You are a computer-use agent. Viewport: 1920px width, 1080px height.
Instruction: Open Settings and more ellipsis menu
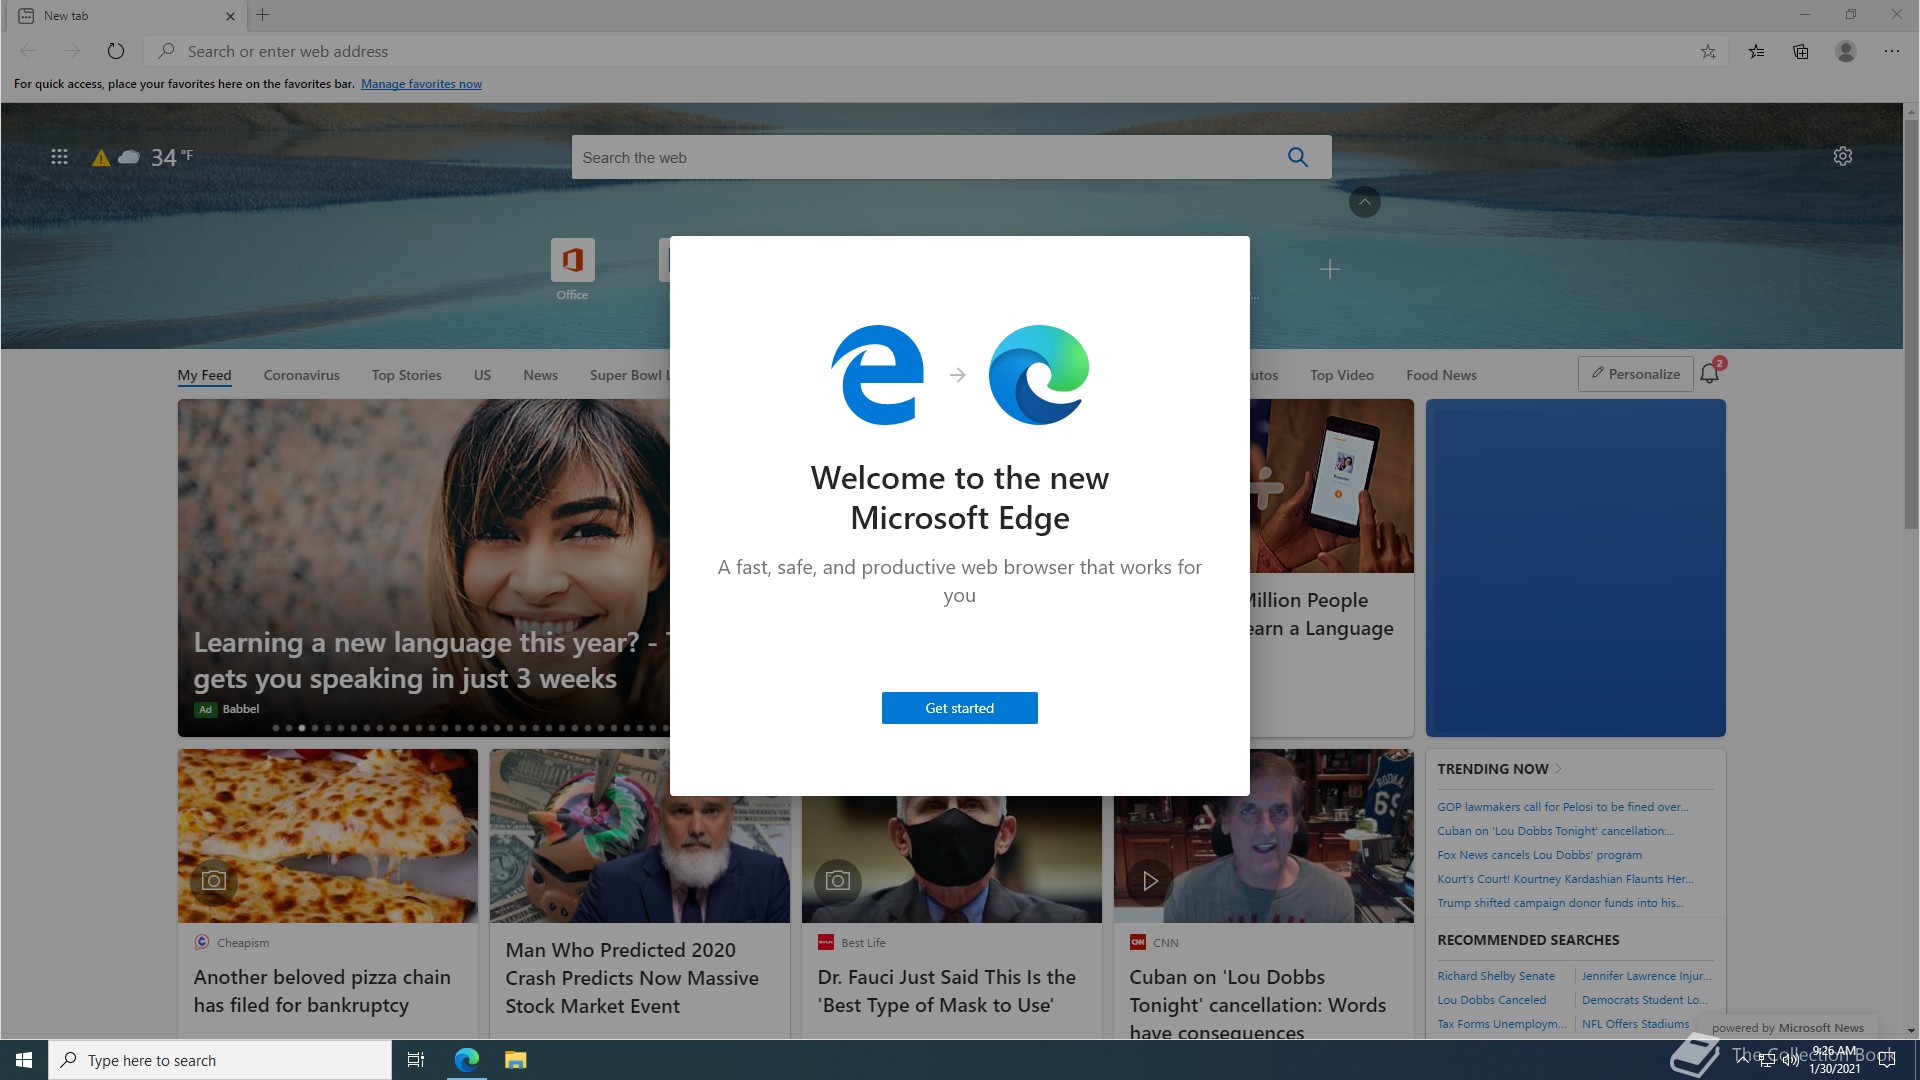(x=1892, y=51)
